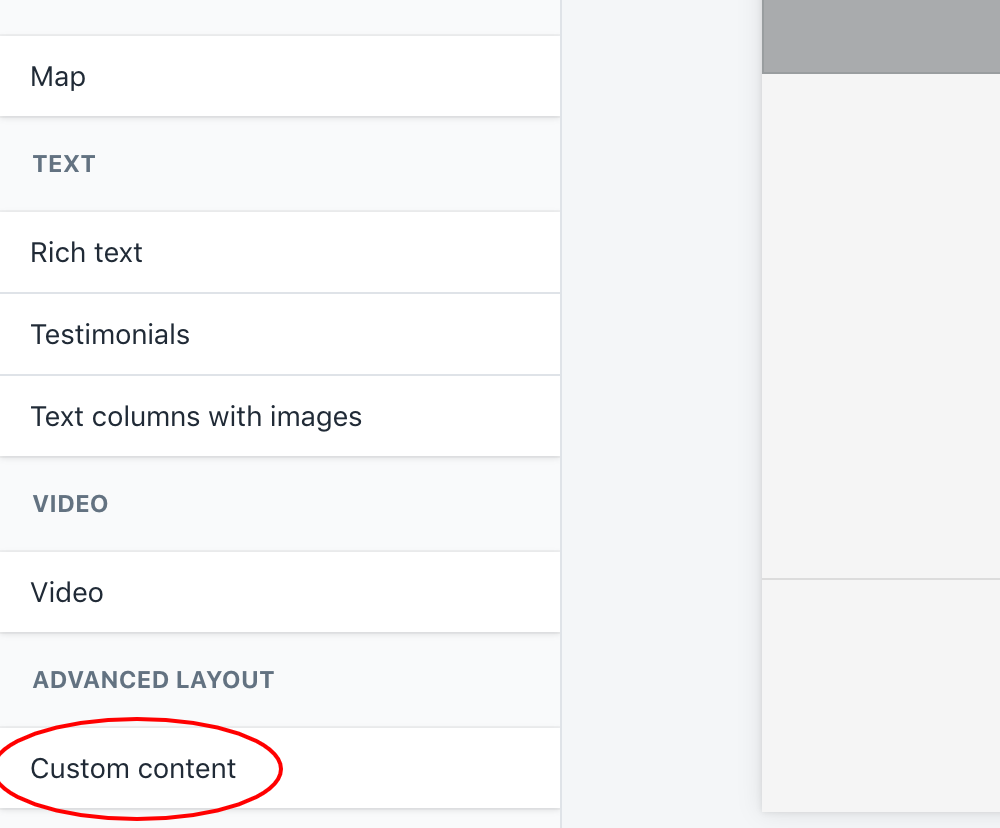Click the horizontal divider in the preview panel

click(880, 578)
